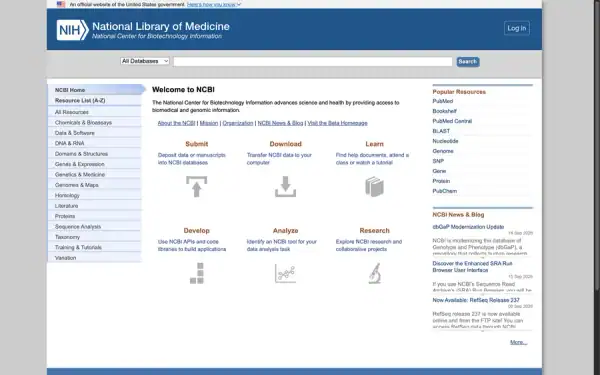
Task: Open National Library of Medicine header link
Action: [161, 26]
